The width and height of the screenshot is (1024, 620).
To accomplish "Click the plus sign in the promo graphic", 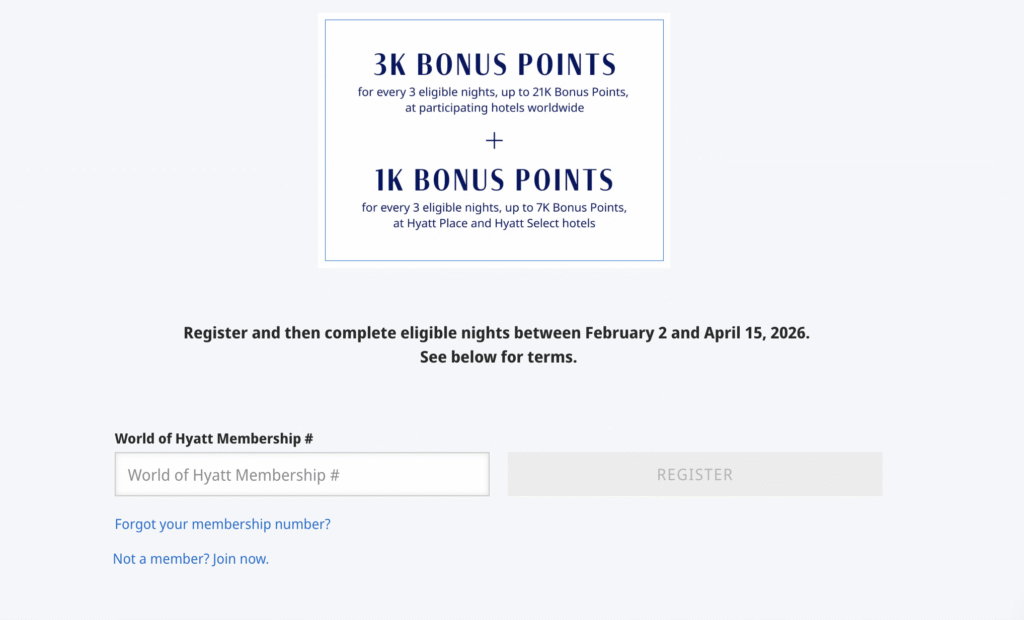I will [493, 141].
